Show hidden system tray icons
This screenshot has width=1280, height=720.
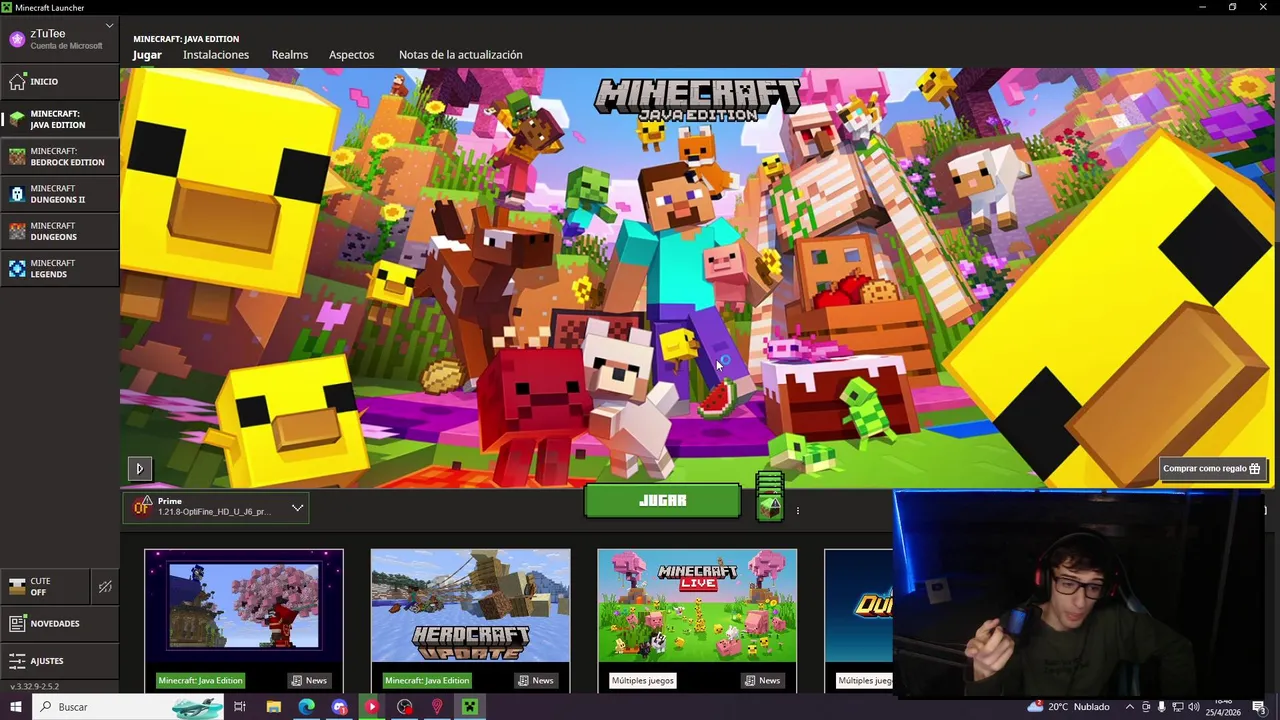point(1130,707)
